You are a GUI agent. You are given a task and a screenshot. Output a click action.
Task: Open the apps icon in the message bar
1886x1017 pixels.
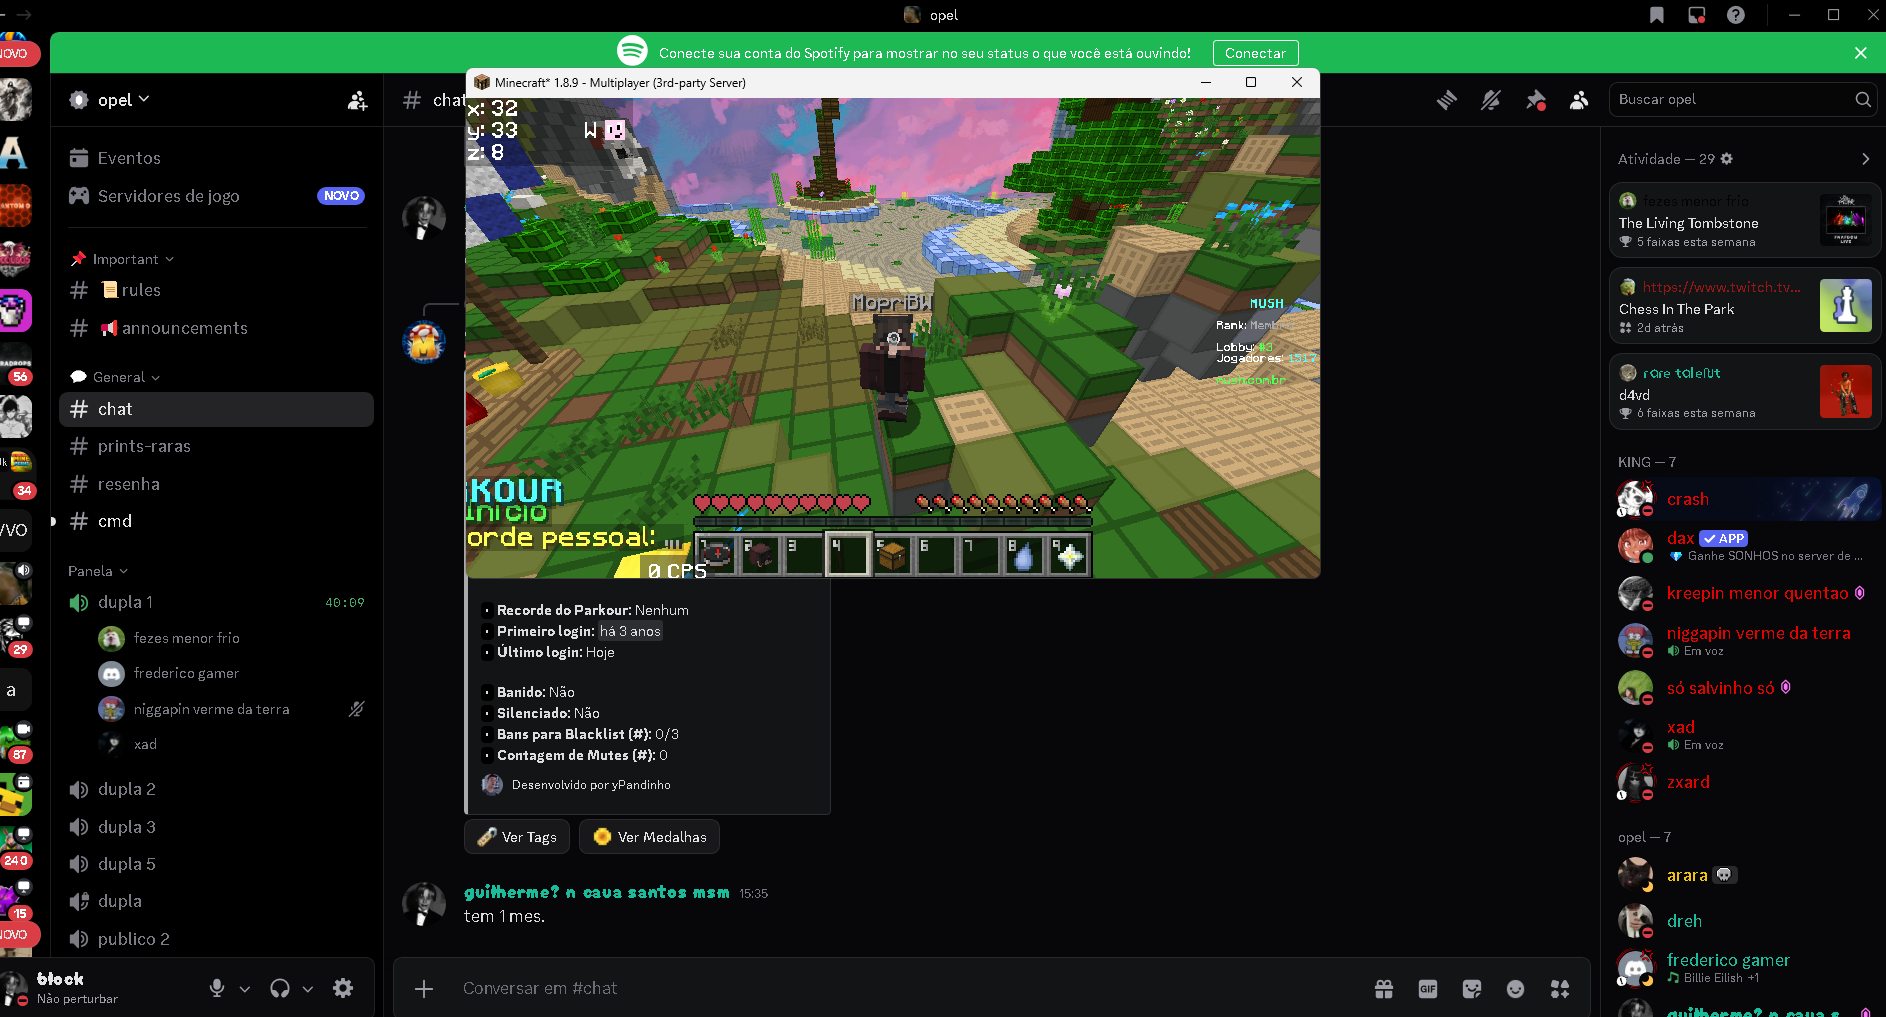click(x=1560, y=988)
